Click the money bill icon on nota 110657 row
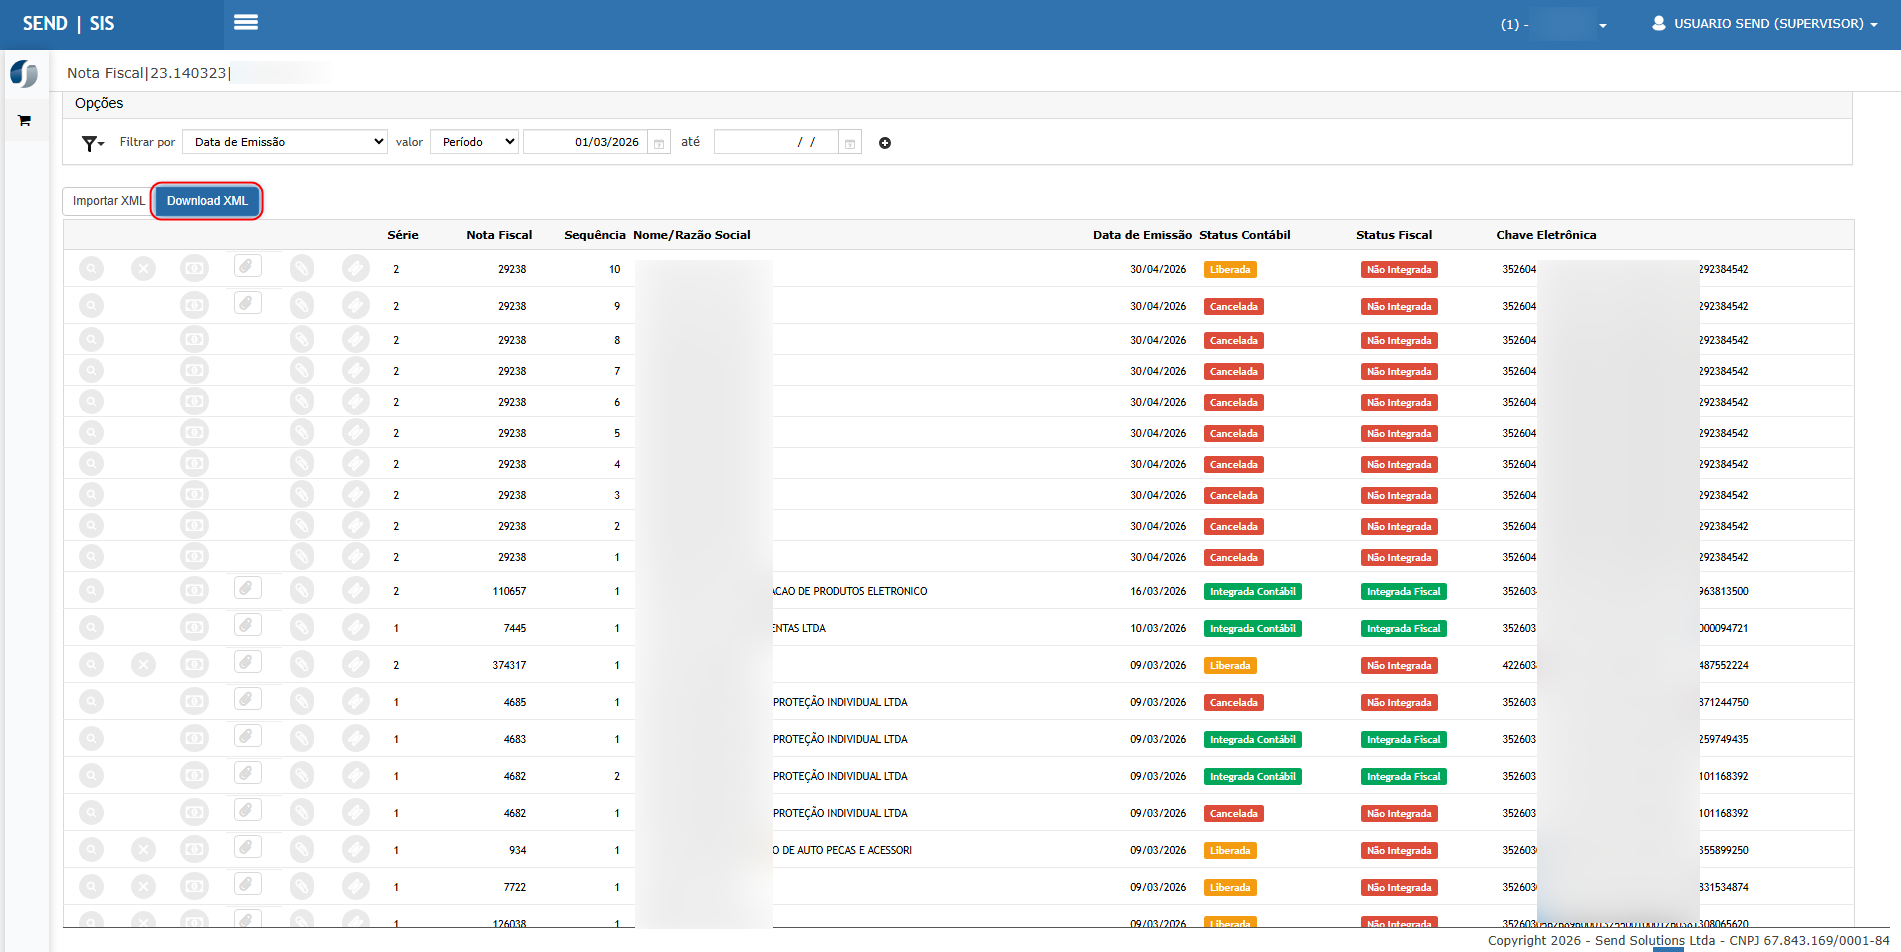The height and width of the screenshot is (952, 1901). pyautogui.click(x=194, y=591)
